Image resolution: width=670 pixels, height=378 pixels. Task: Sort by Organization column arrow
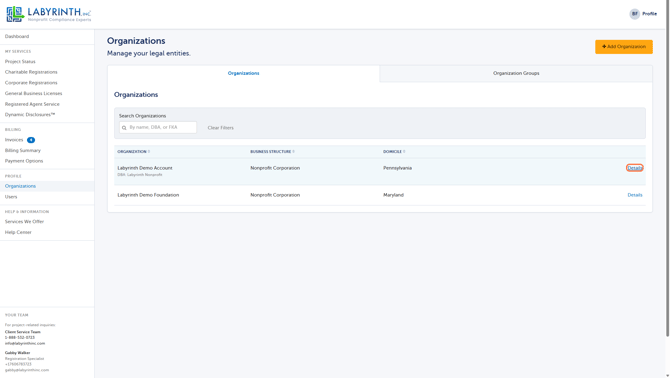click(x=149, y=152)
